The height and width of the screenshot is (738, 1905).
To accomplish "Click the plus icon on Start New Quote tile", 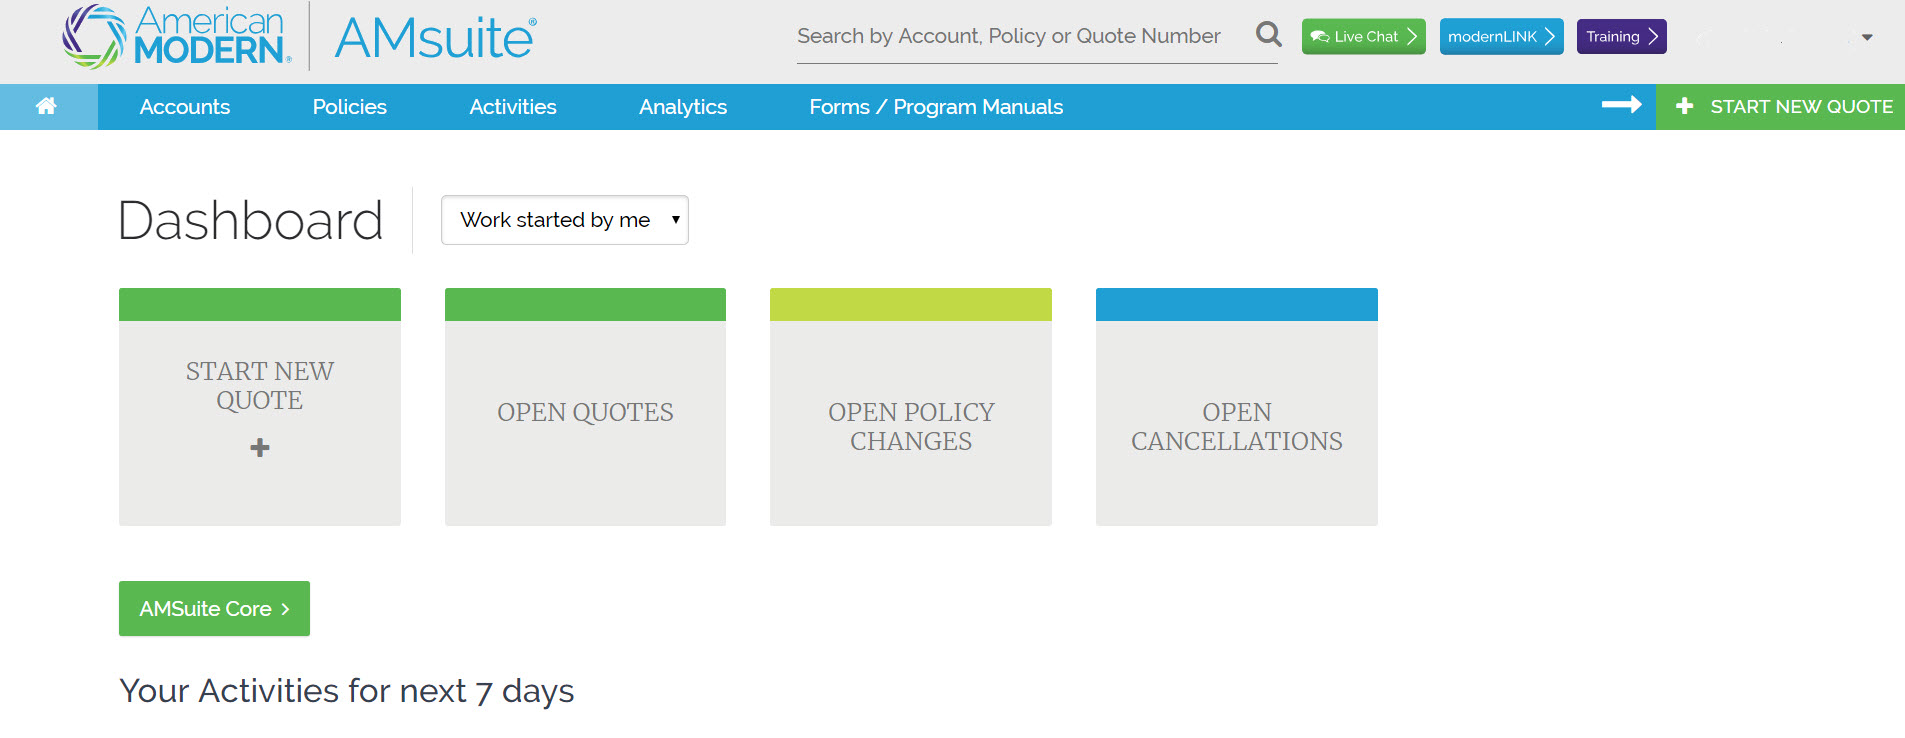I will 260,447.
